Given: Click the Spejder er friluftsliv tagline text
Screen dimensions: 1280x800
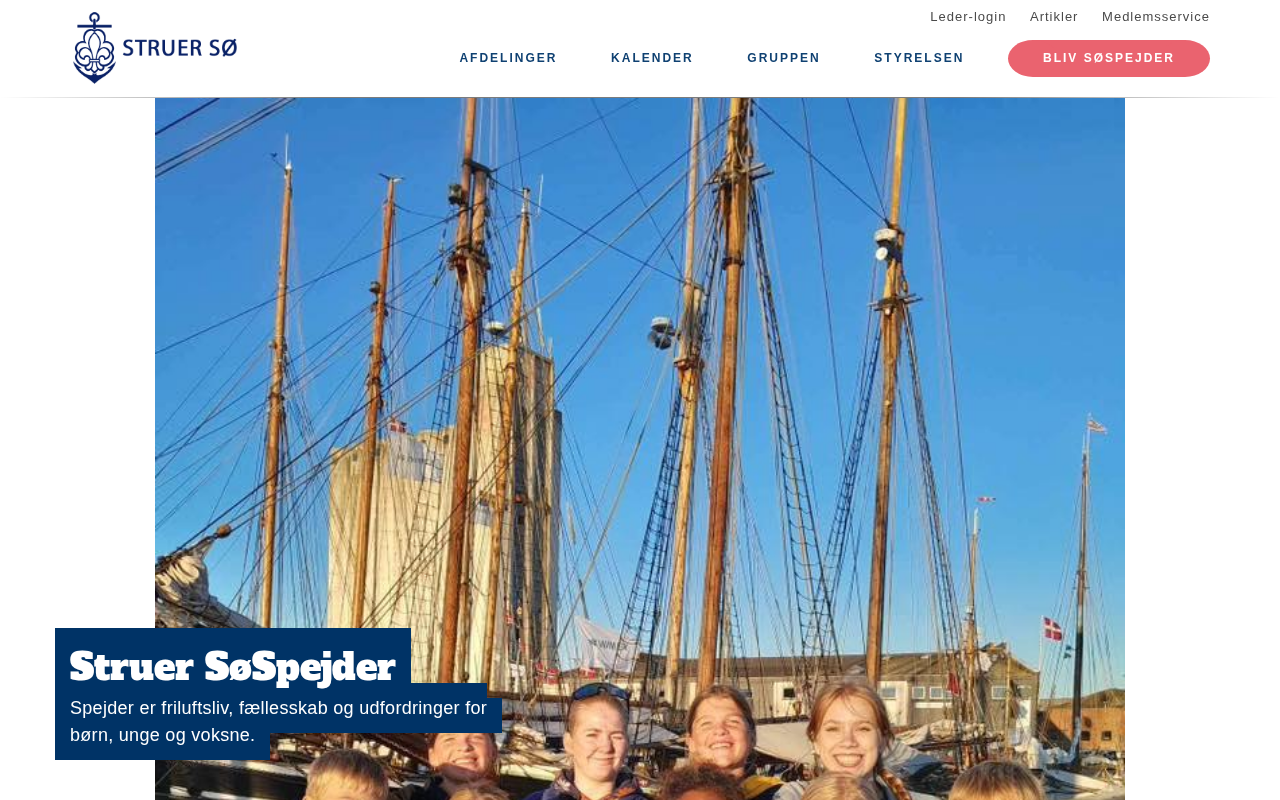Looking at the screenshot, I should [x=278, y=721].
